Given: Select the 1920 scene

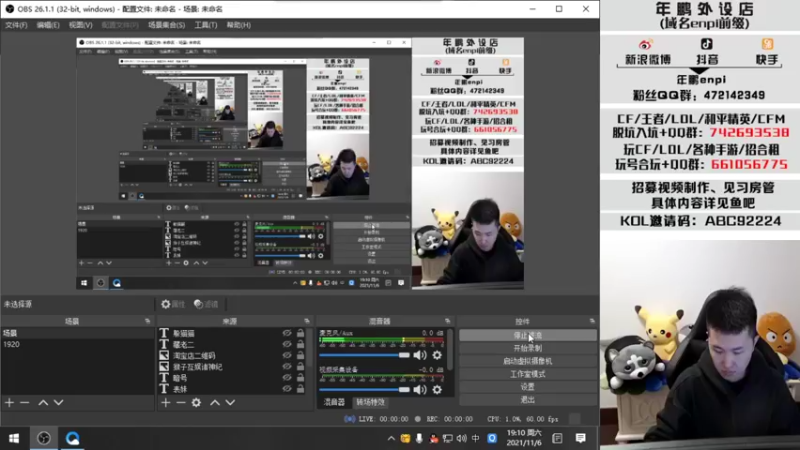Looking at the screenshot, I should [77, 344].
